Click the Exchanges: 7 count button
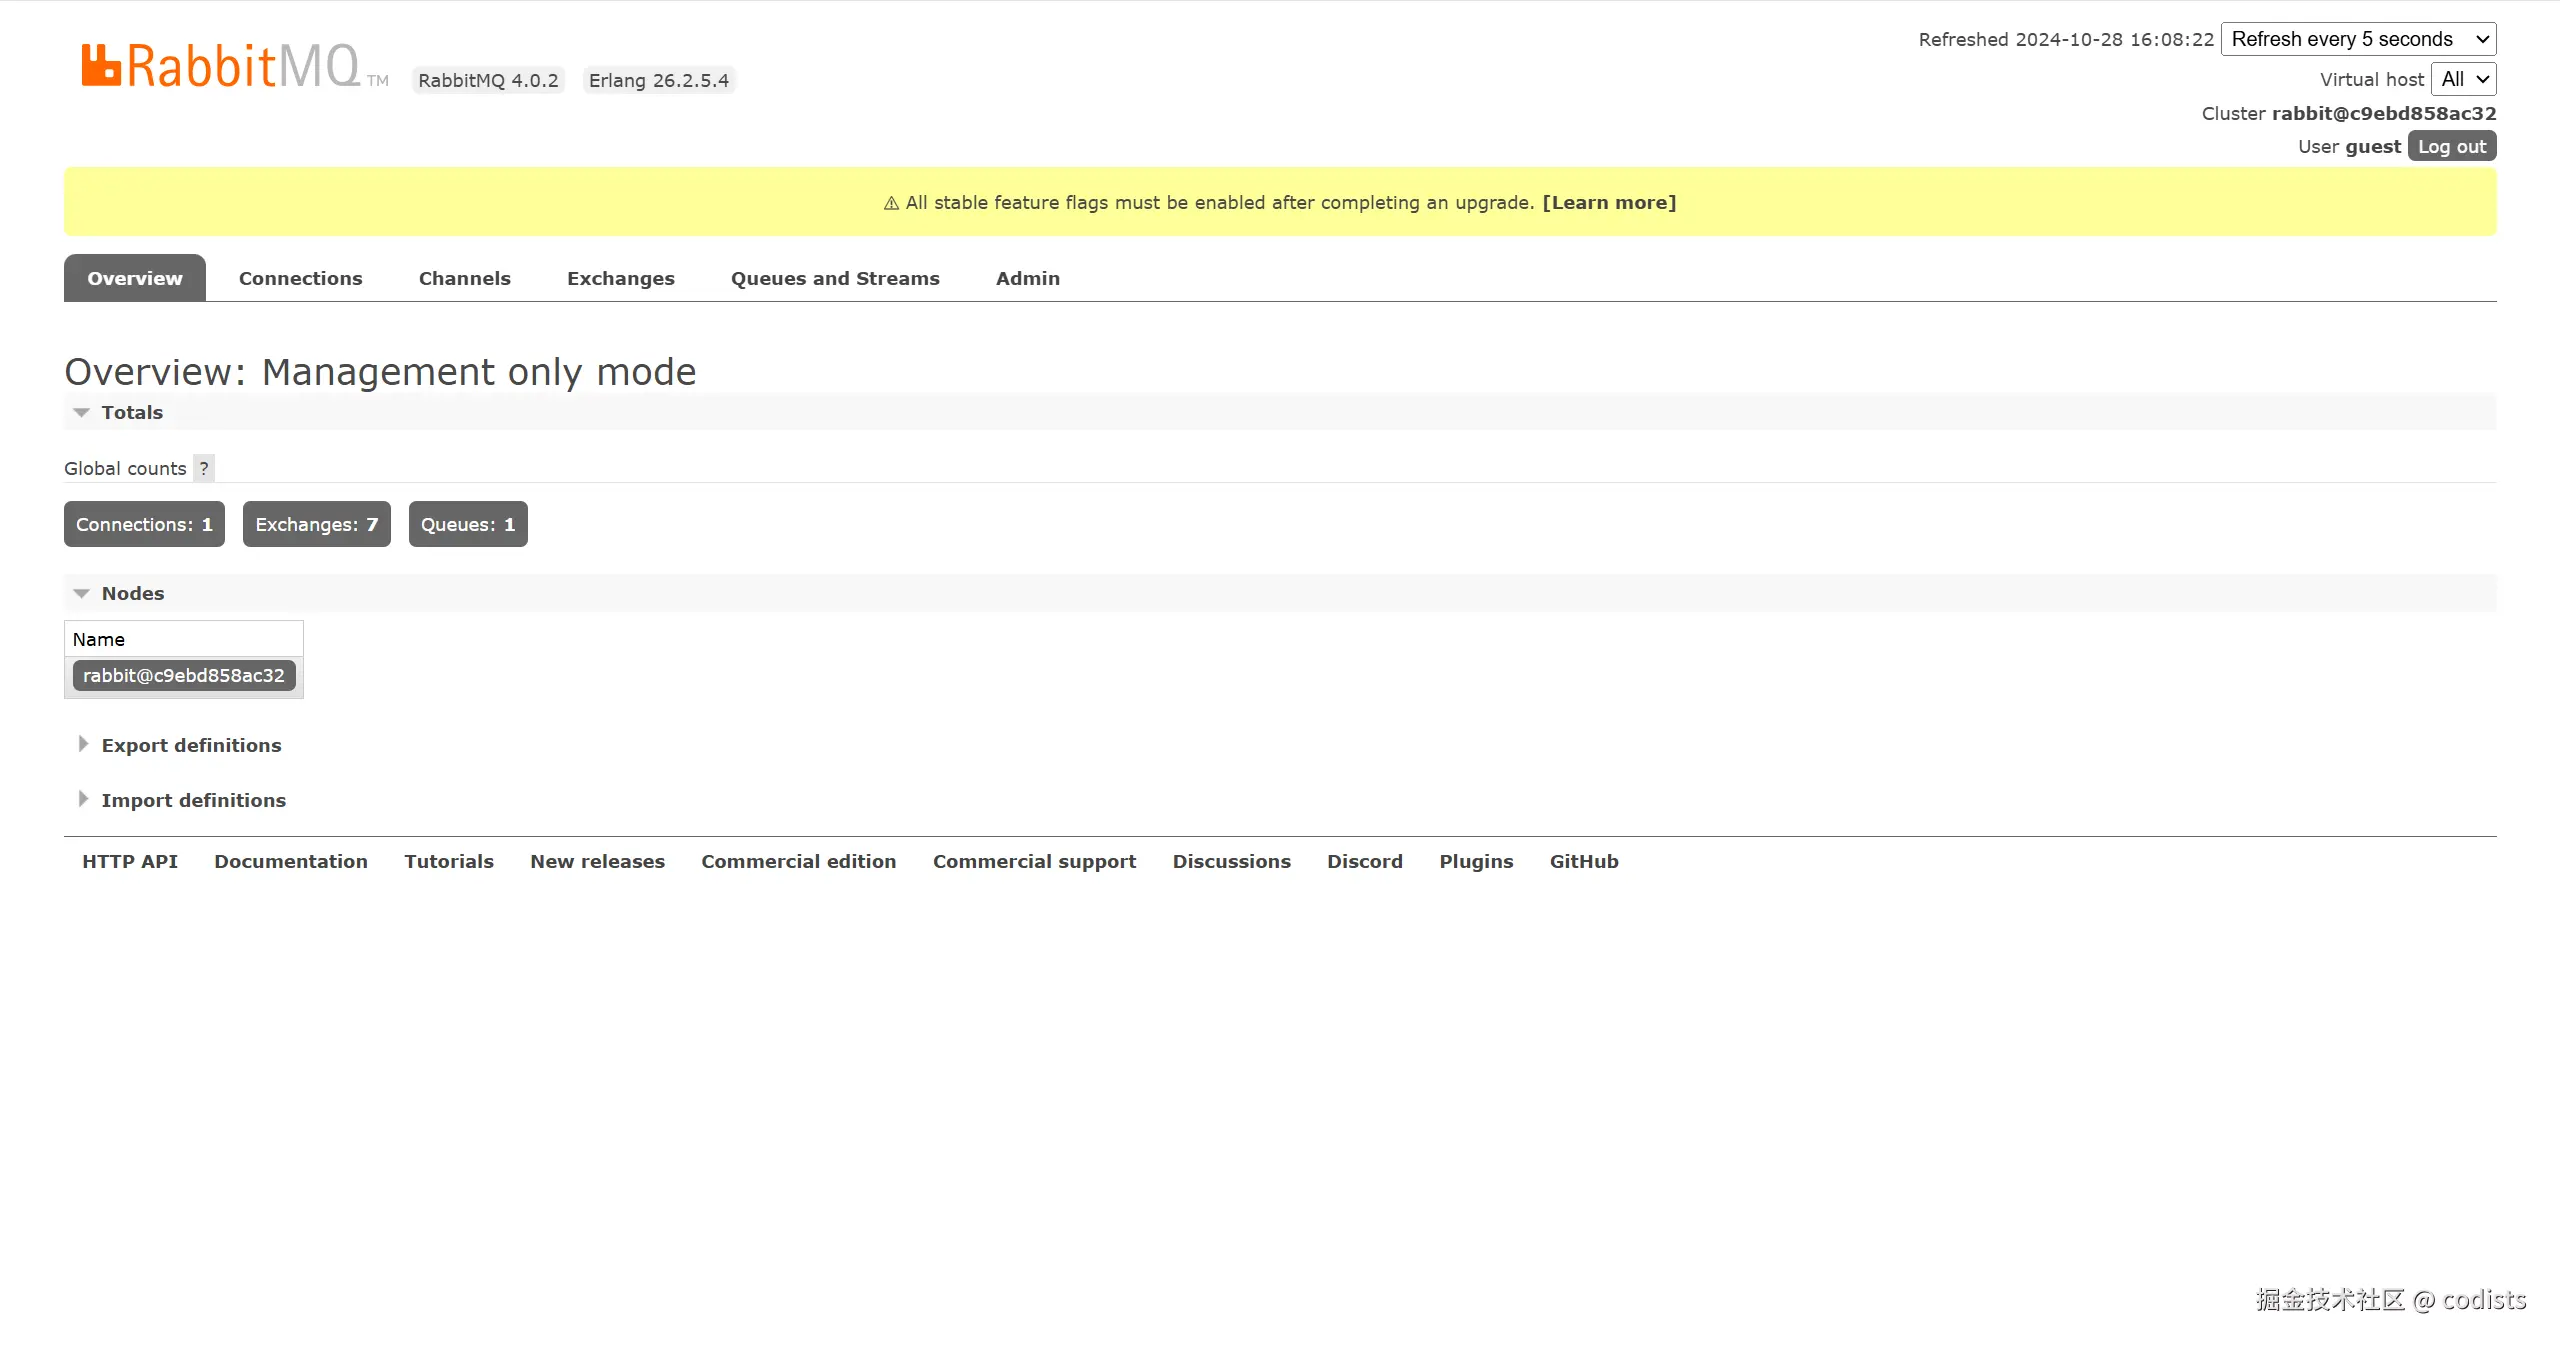Screen dimensions: 2560x1347 317,524
